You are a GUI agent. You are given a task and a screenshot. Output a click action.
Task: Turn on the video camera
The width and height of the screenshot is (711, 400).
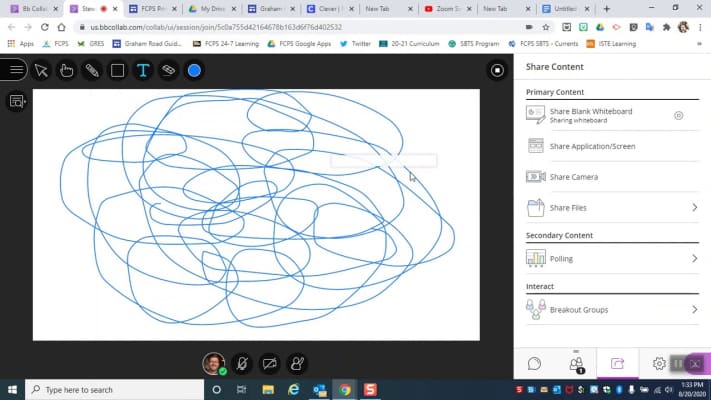pyautogui.click(x=269, y=364)
